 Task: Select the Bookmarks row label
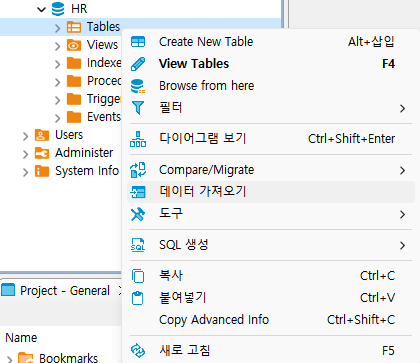click(x=69, y=358)
